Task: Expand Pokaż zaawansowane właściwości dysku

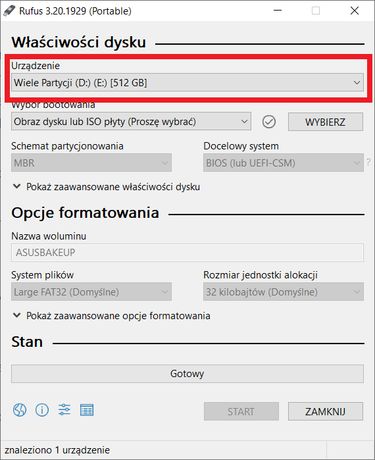Action: 107,187
